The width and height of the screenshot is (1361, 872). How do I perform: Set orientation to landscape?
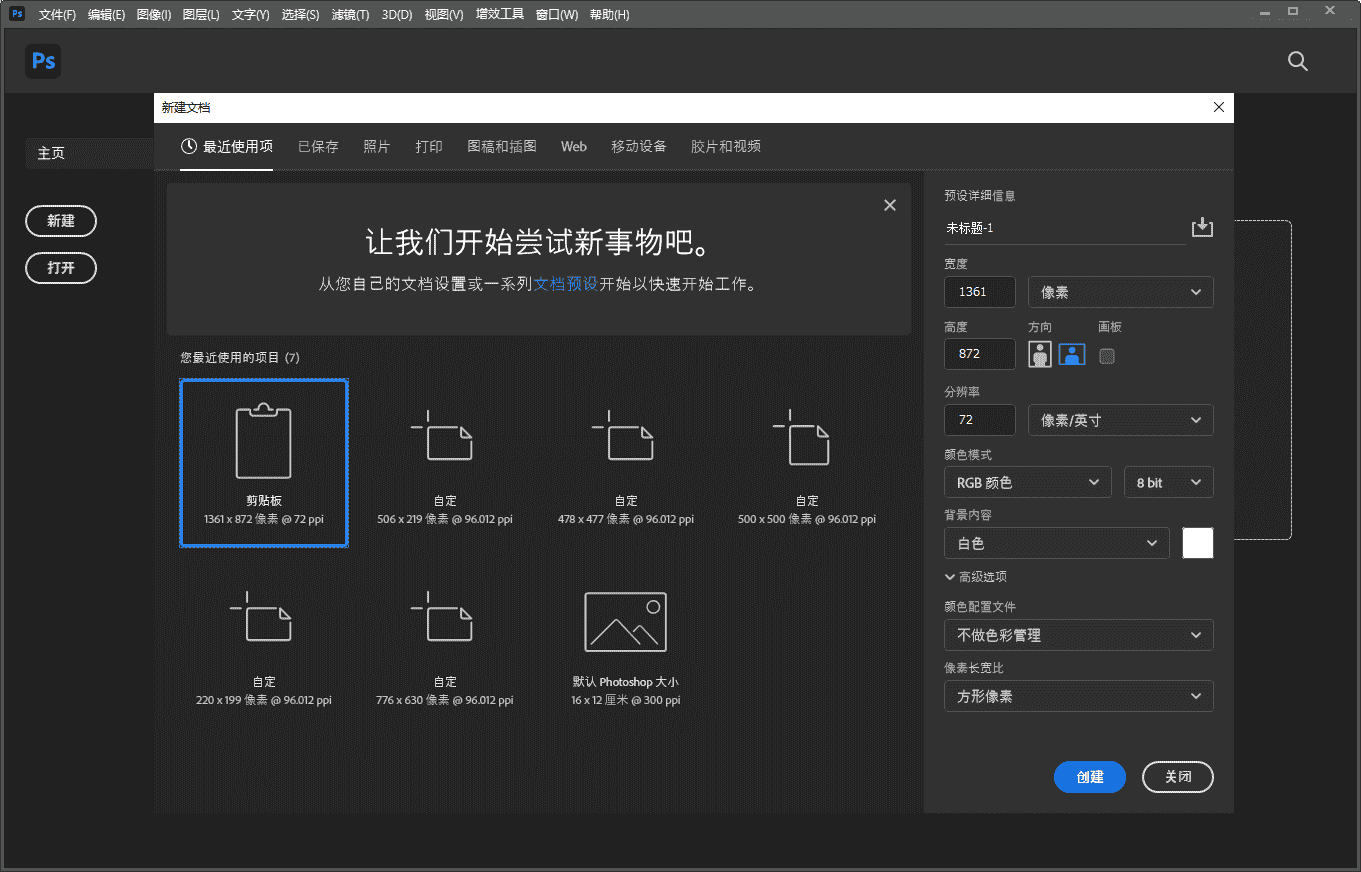1072,354
